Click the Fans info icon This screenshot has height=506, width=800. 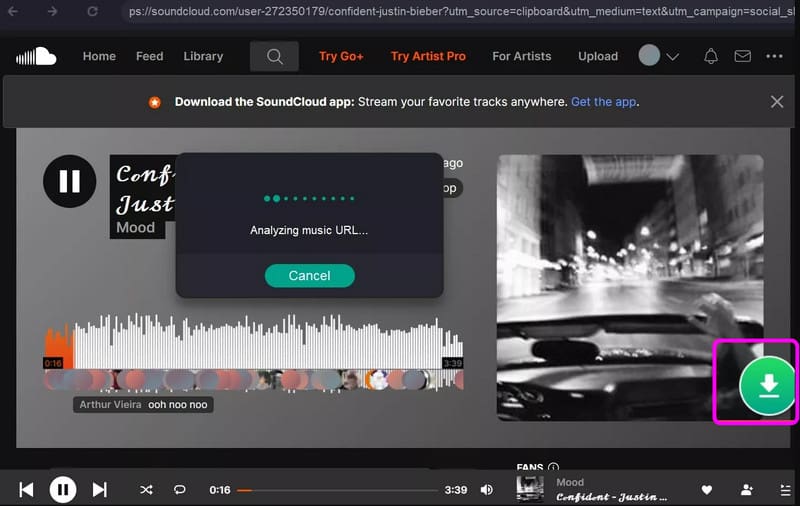553,467
